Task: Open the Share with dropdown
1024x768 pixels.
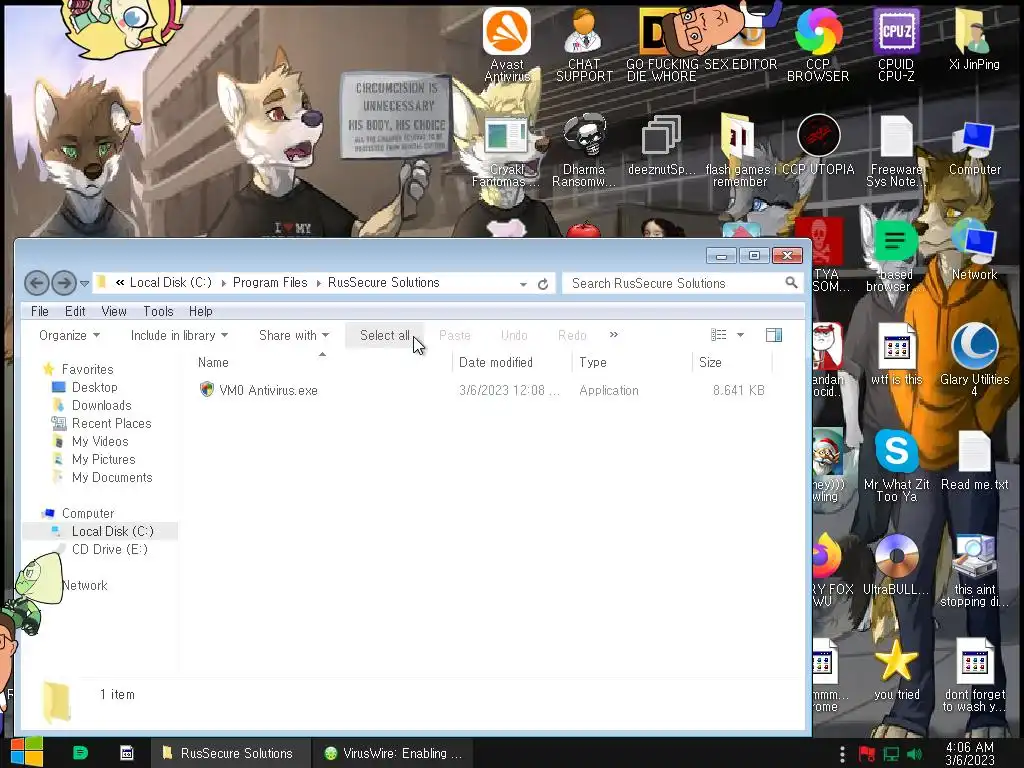Action: [x=294, y=335]
